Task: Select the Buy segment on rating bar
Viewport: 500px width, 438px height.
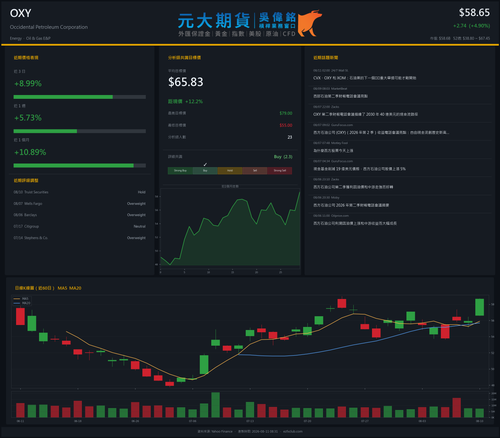Action: click(205, 171)
